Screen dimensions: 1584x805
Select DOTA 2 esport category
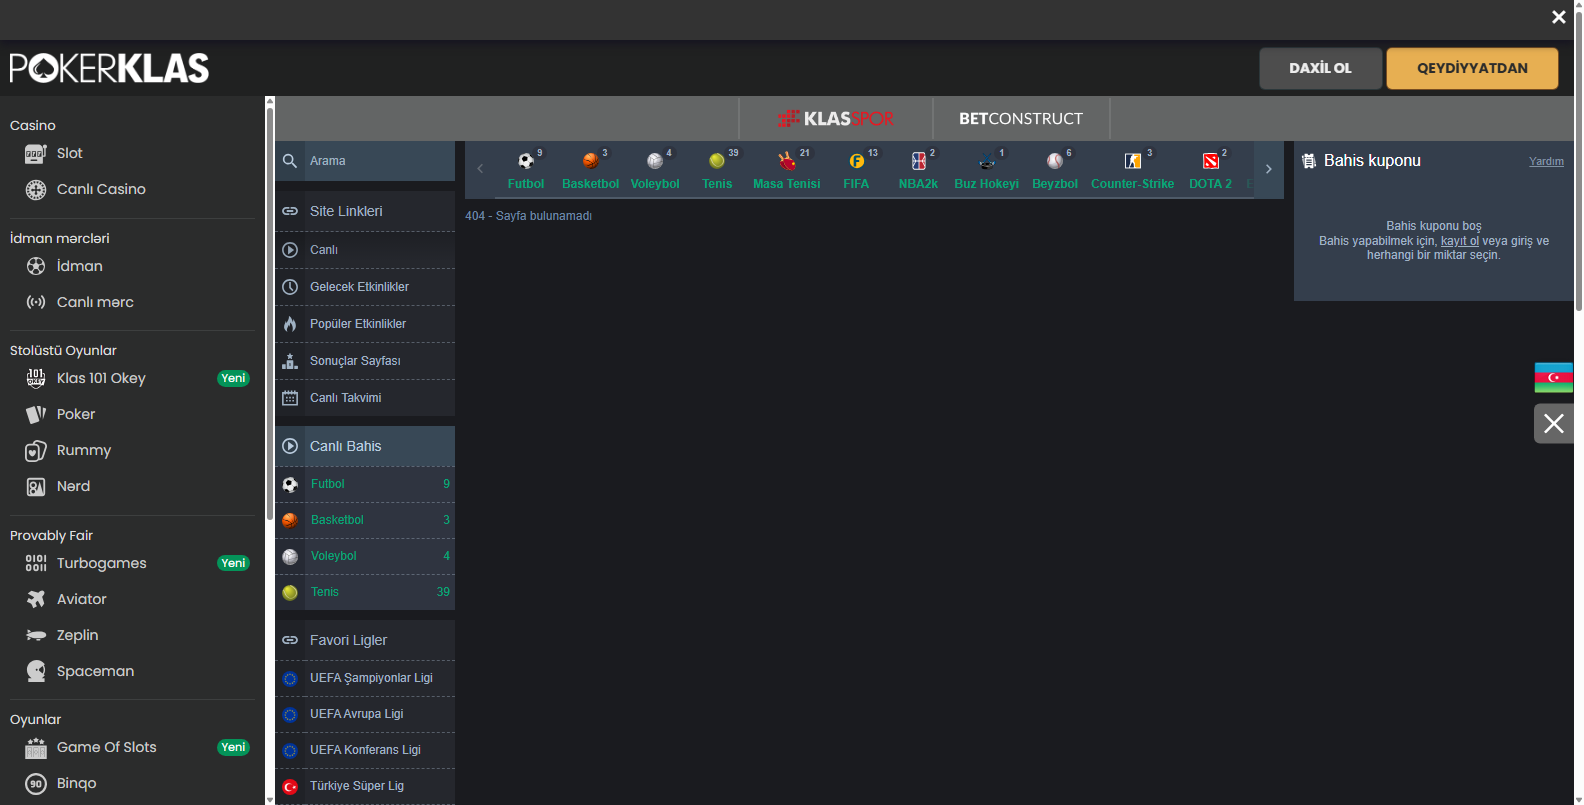(1210, 170)
